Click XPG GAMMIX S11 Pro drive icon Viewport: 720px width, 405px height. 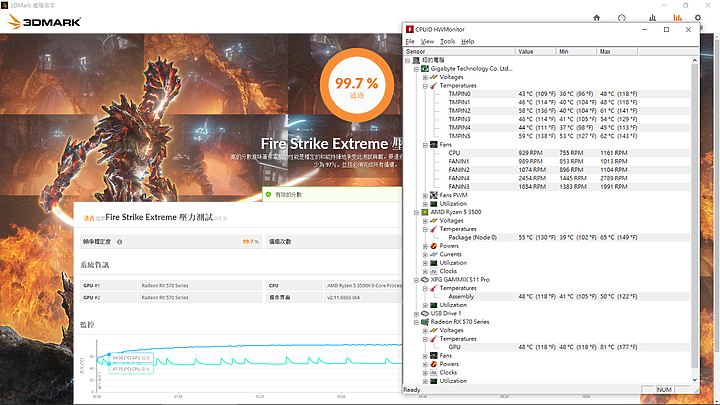coord(425,280)
